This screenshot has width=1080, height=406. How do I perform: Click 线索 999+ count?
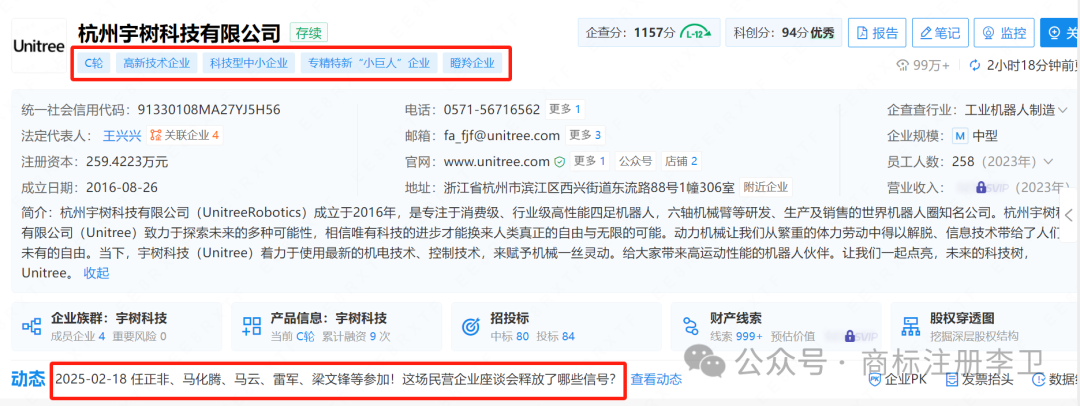click(x=736, y=336)
